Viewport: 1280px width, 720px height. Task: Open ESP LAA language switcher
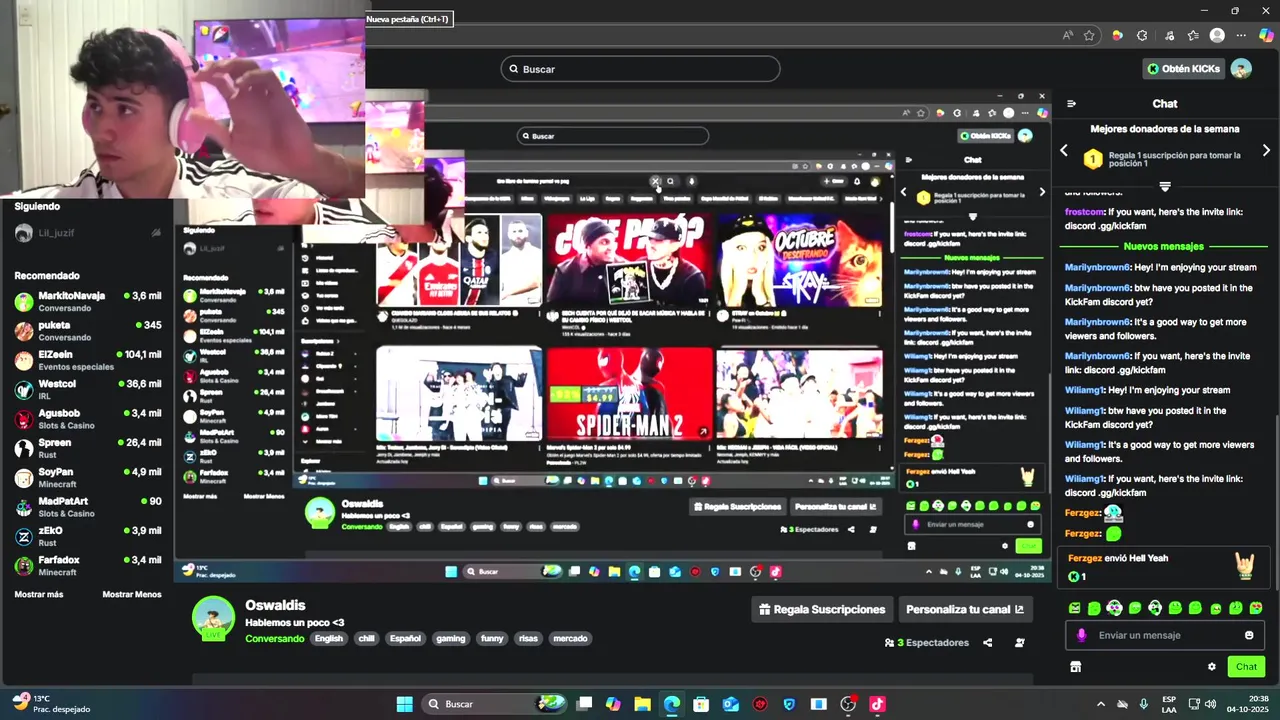pos(1169,704)
